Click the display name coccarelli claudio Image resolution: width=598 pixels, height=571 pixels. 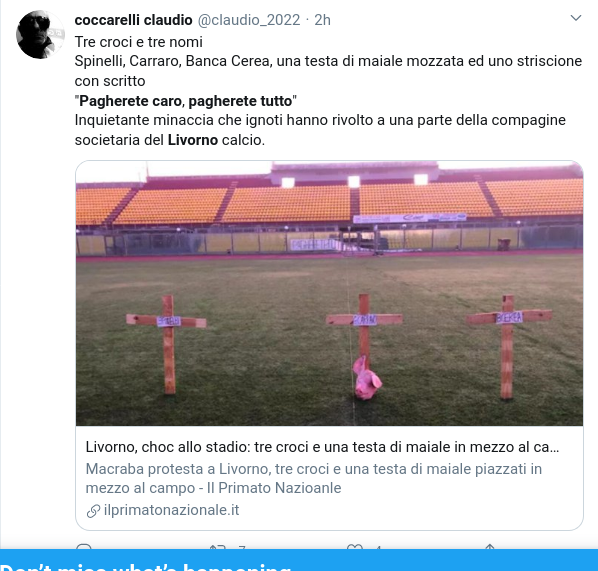pyautogui.click(x=133, y=20)
